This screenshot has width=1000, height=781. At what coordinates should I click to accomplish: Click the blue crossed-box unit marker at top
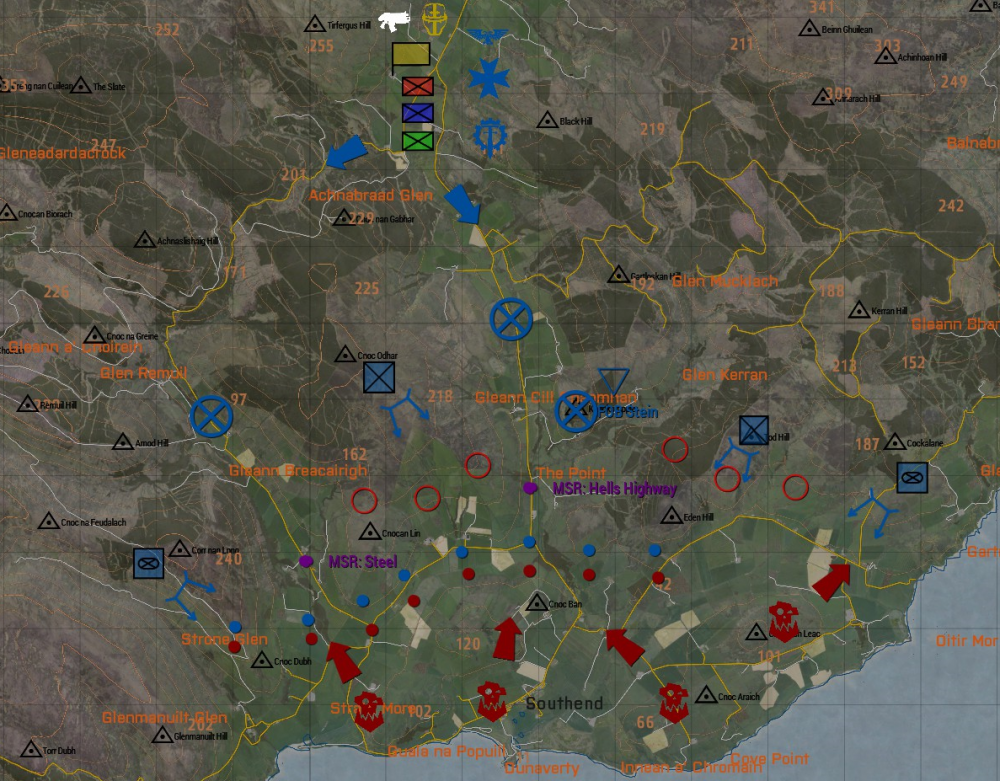(x=417, y=113)
